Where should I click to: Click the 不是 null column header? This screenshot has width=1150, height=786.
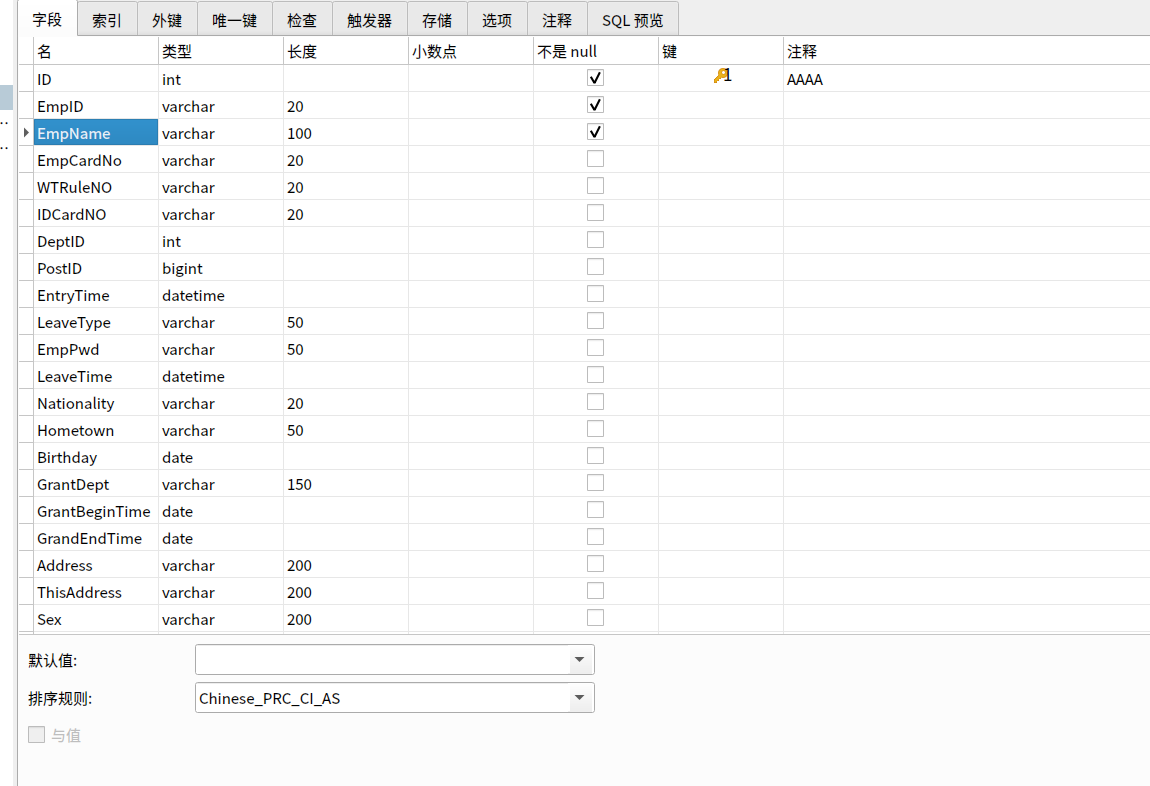pyautogui.click(x=596, y=51)
